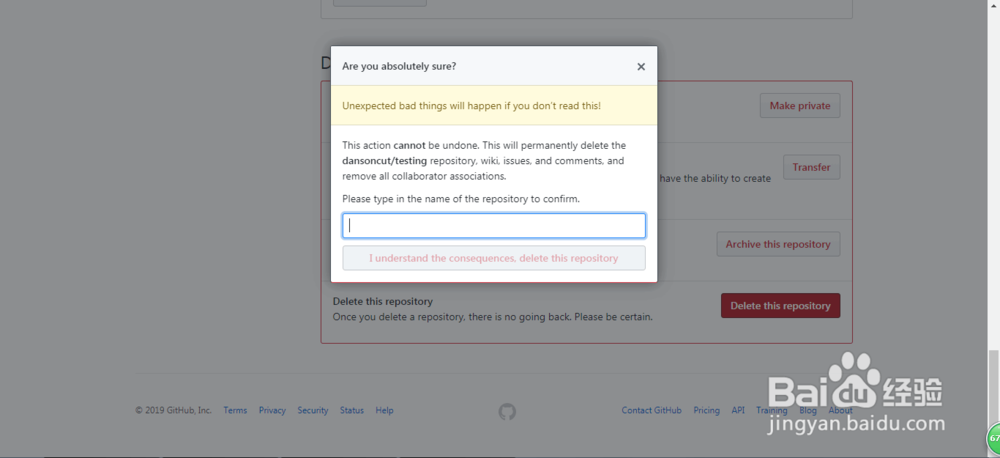
Task: Click the GitHub Octocat footer logo
Action: click(x=507, y=411)
